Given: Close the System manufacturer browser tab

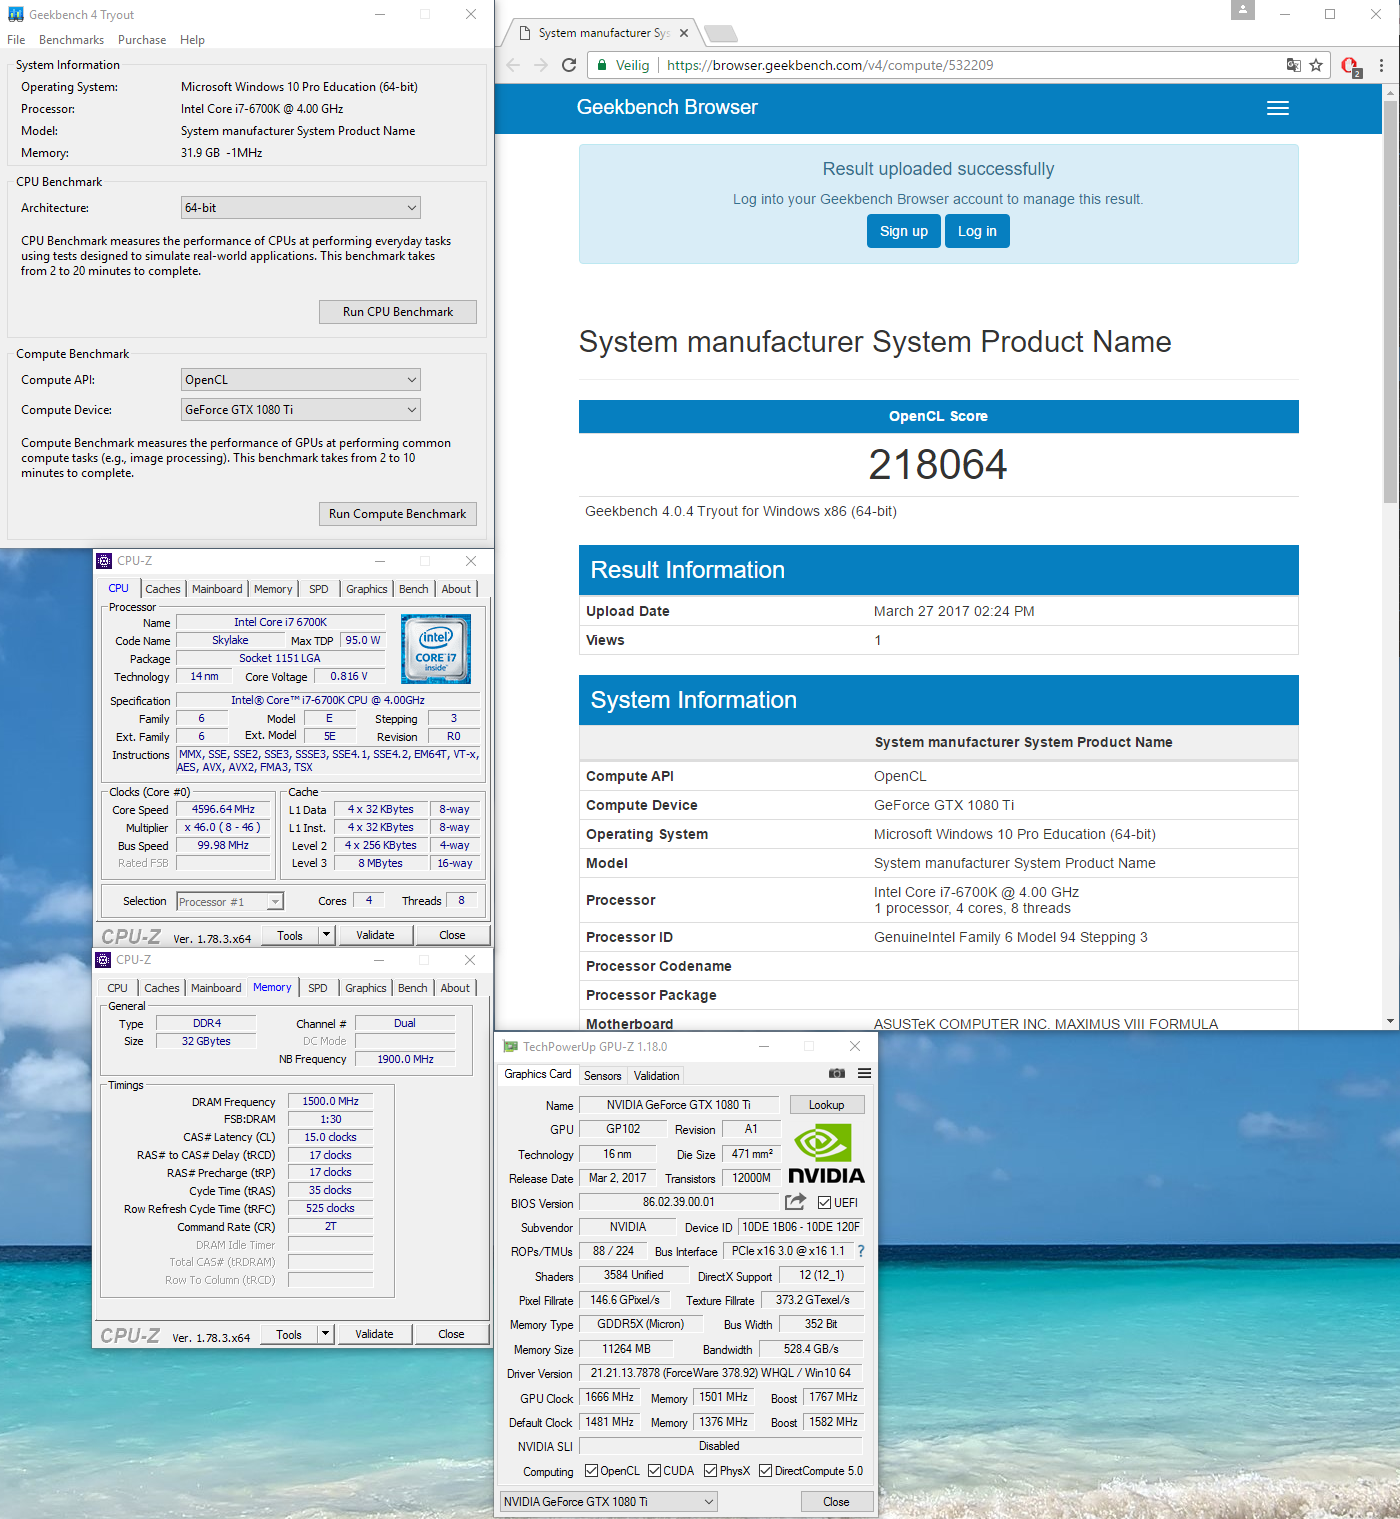Looking at the screenshot, I should (684, 33).
